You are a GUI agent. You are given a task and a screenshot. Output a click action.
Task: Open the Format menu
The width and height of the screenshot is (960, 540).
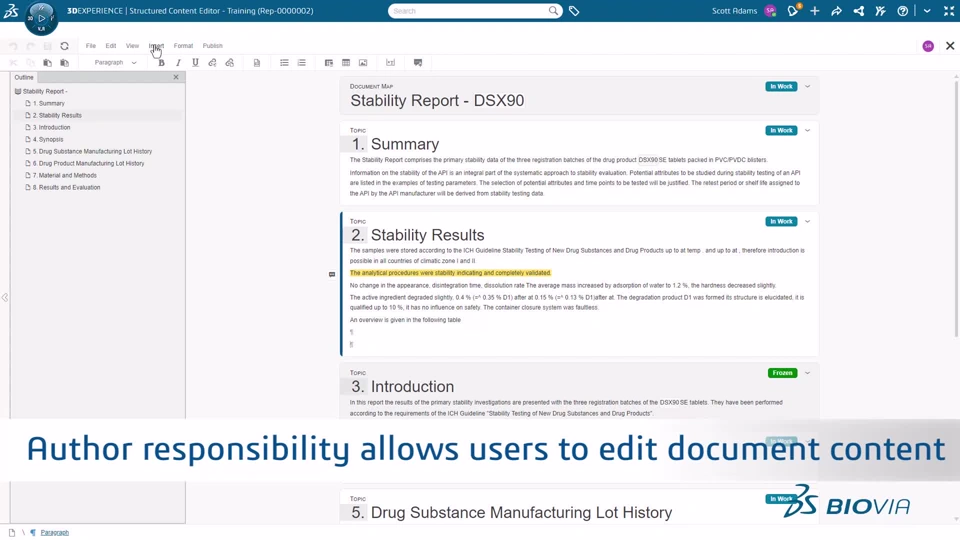coord(183,46)
